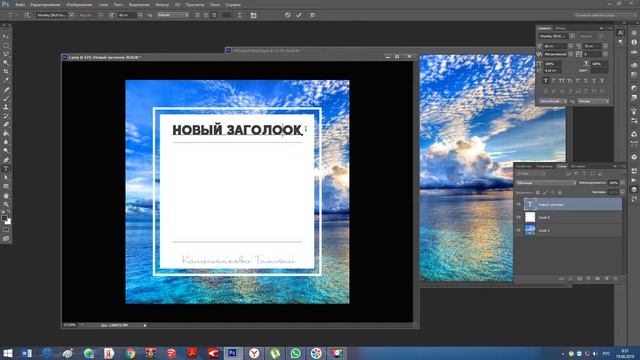Screen dimensions: 640x360
Task: Switch to the Слои tab
Action: point(562,166)
